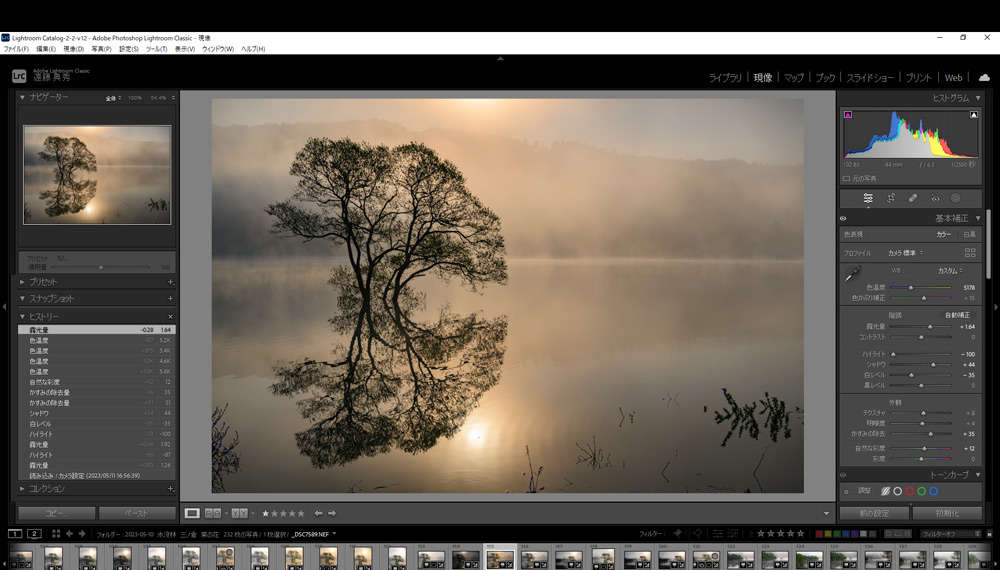Image resolution: width=1000 pixels, height=570 pixels.
Task: Click the 露光量 exposure slider handle
Action: pos(930,326)
